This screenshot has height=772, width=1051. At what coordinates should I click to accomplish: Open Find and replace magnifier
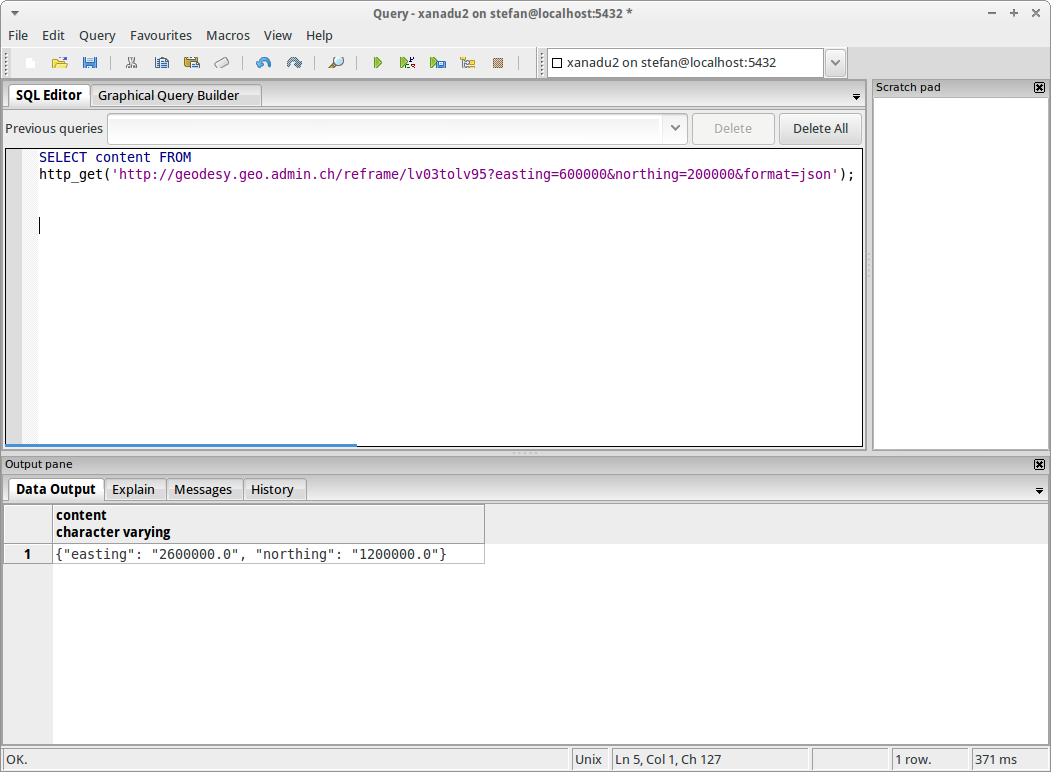tap(336, 63)
